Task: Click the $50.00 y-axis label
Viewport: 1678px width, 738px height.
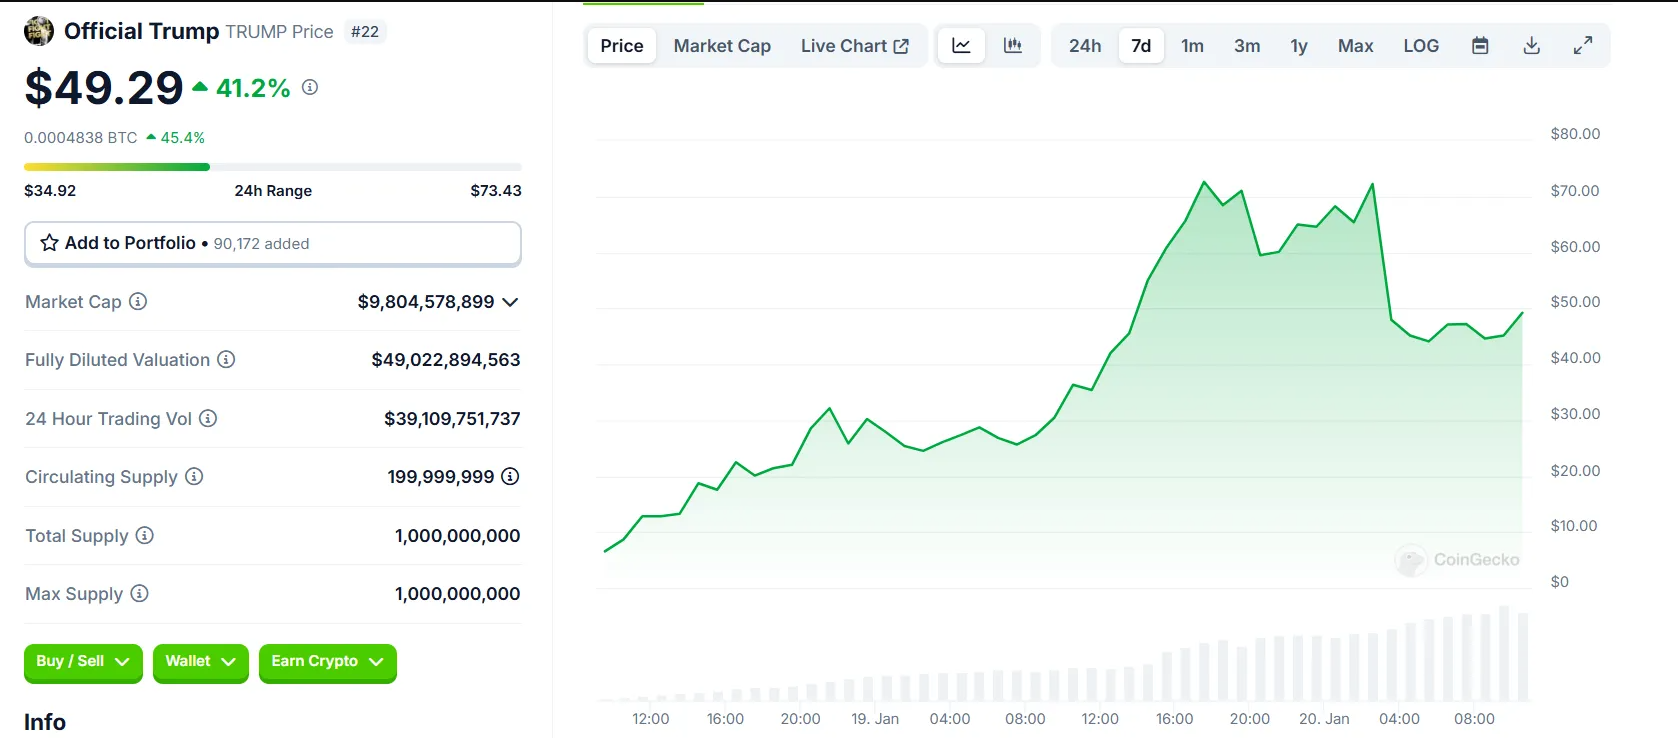Action: click(x=1575, y=302)
